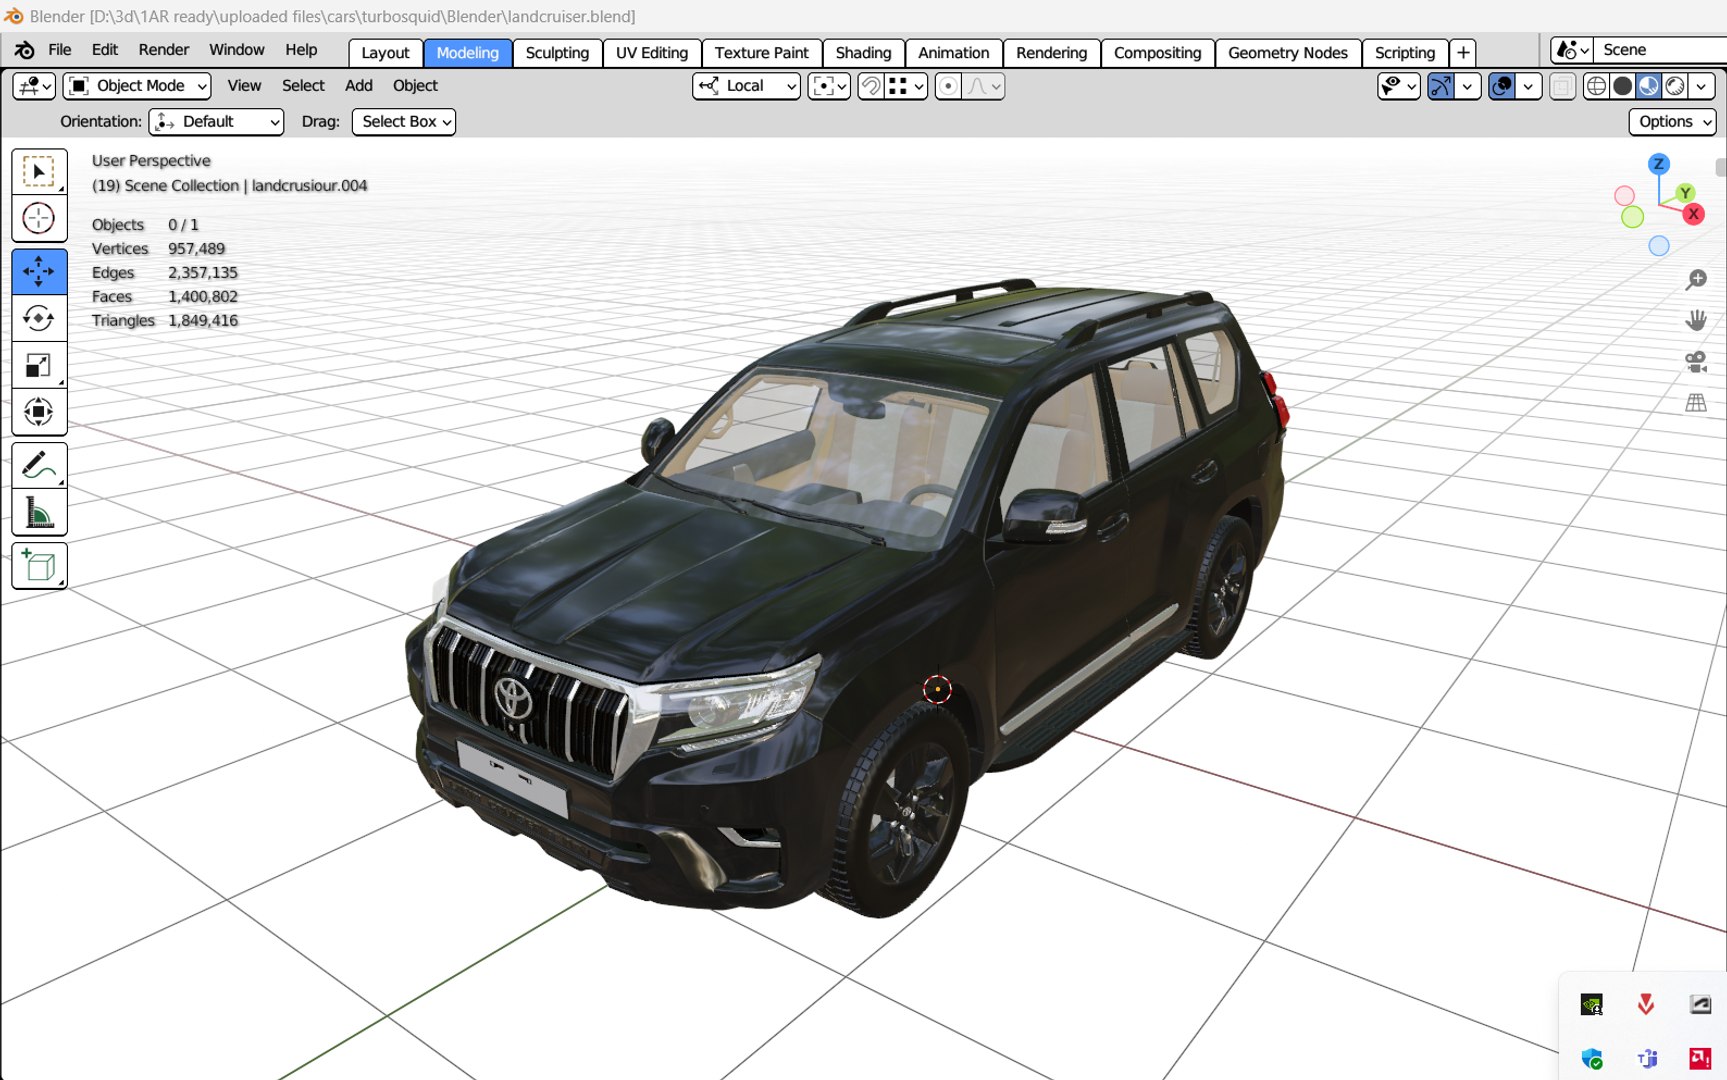Select the Add Cube tool
Screen dimensions: 1727x1080
click(x=39, y=566)
